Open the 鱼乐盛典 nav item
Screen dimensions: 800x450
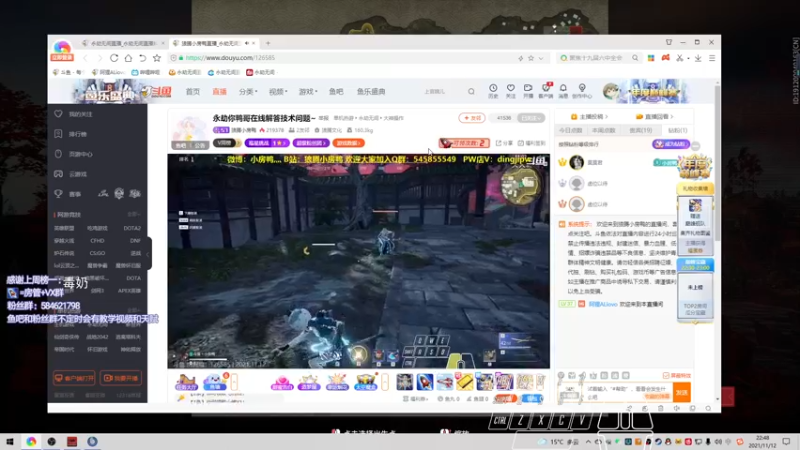(x=371, y=92)
